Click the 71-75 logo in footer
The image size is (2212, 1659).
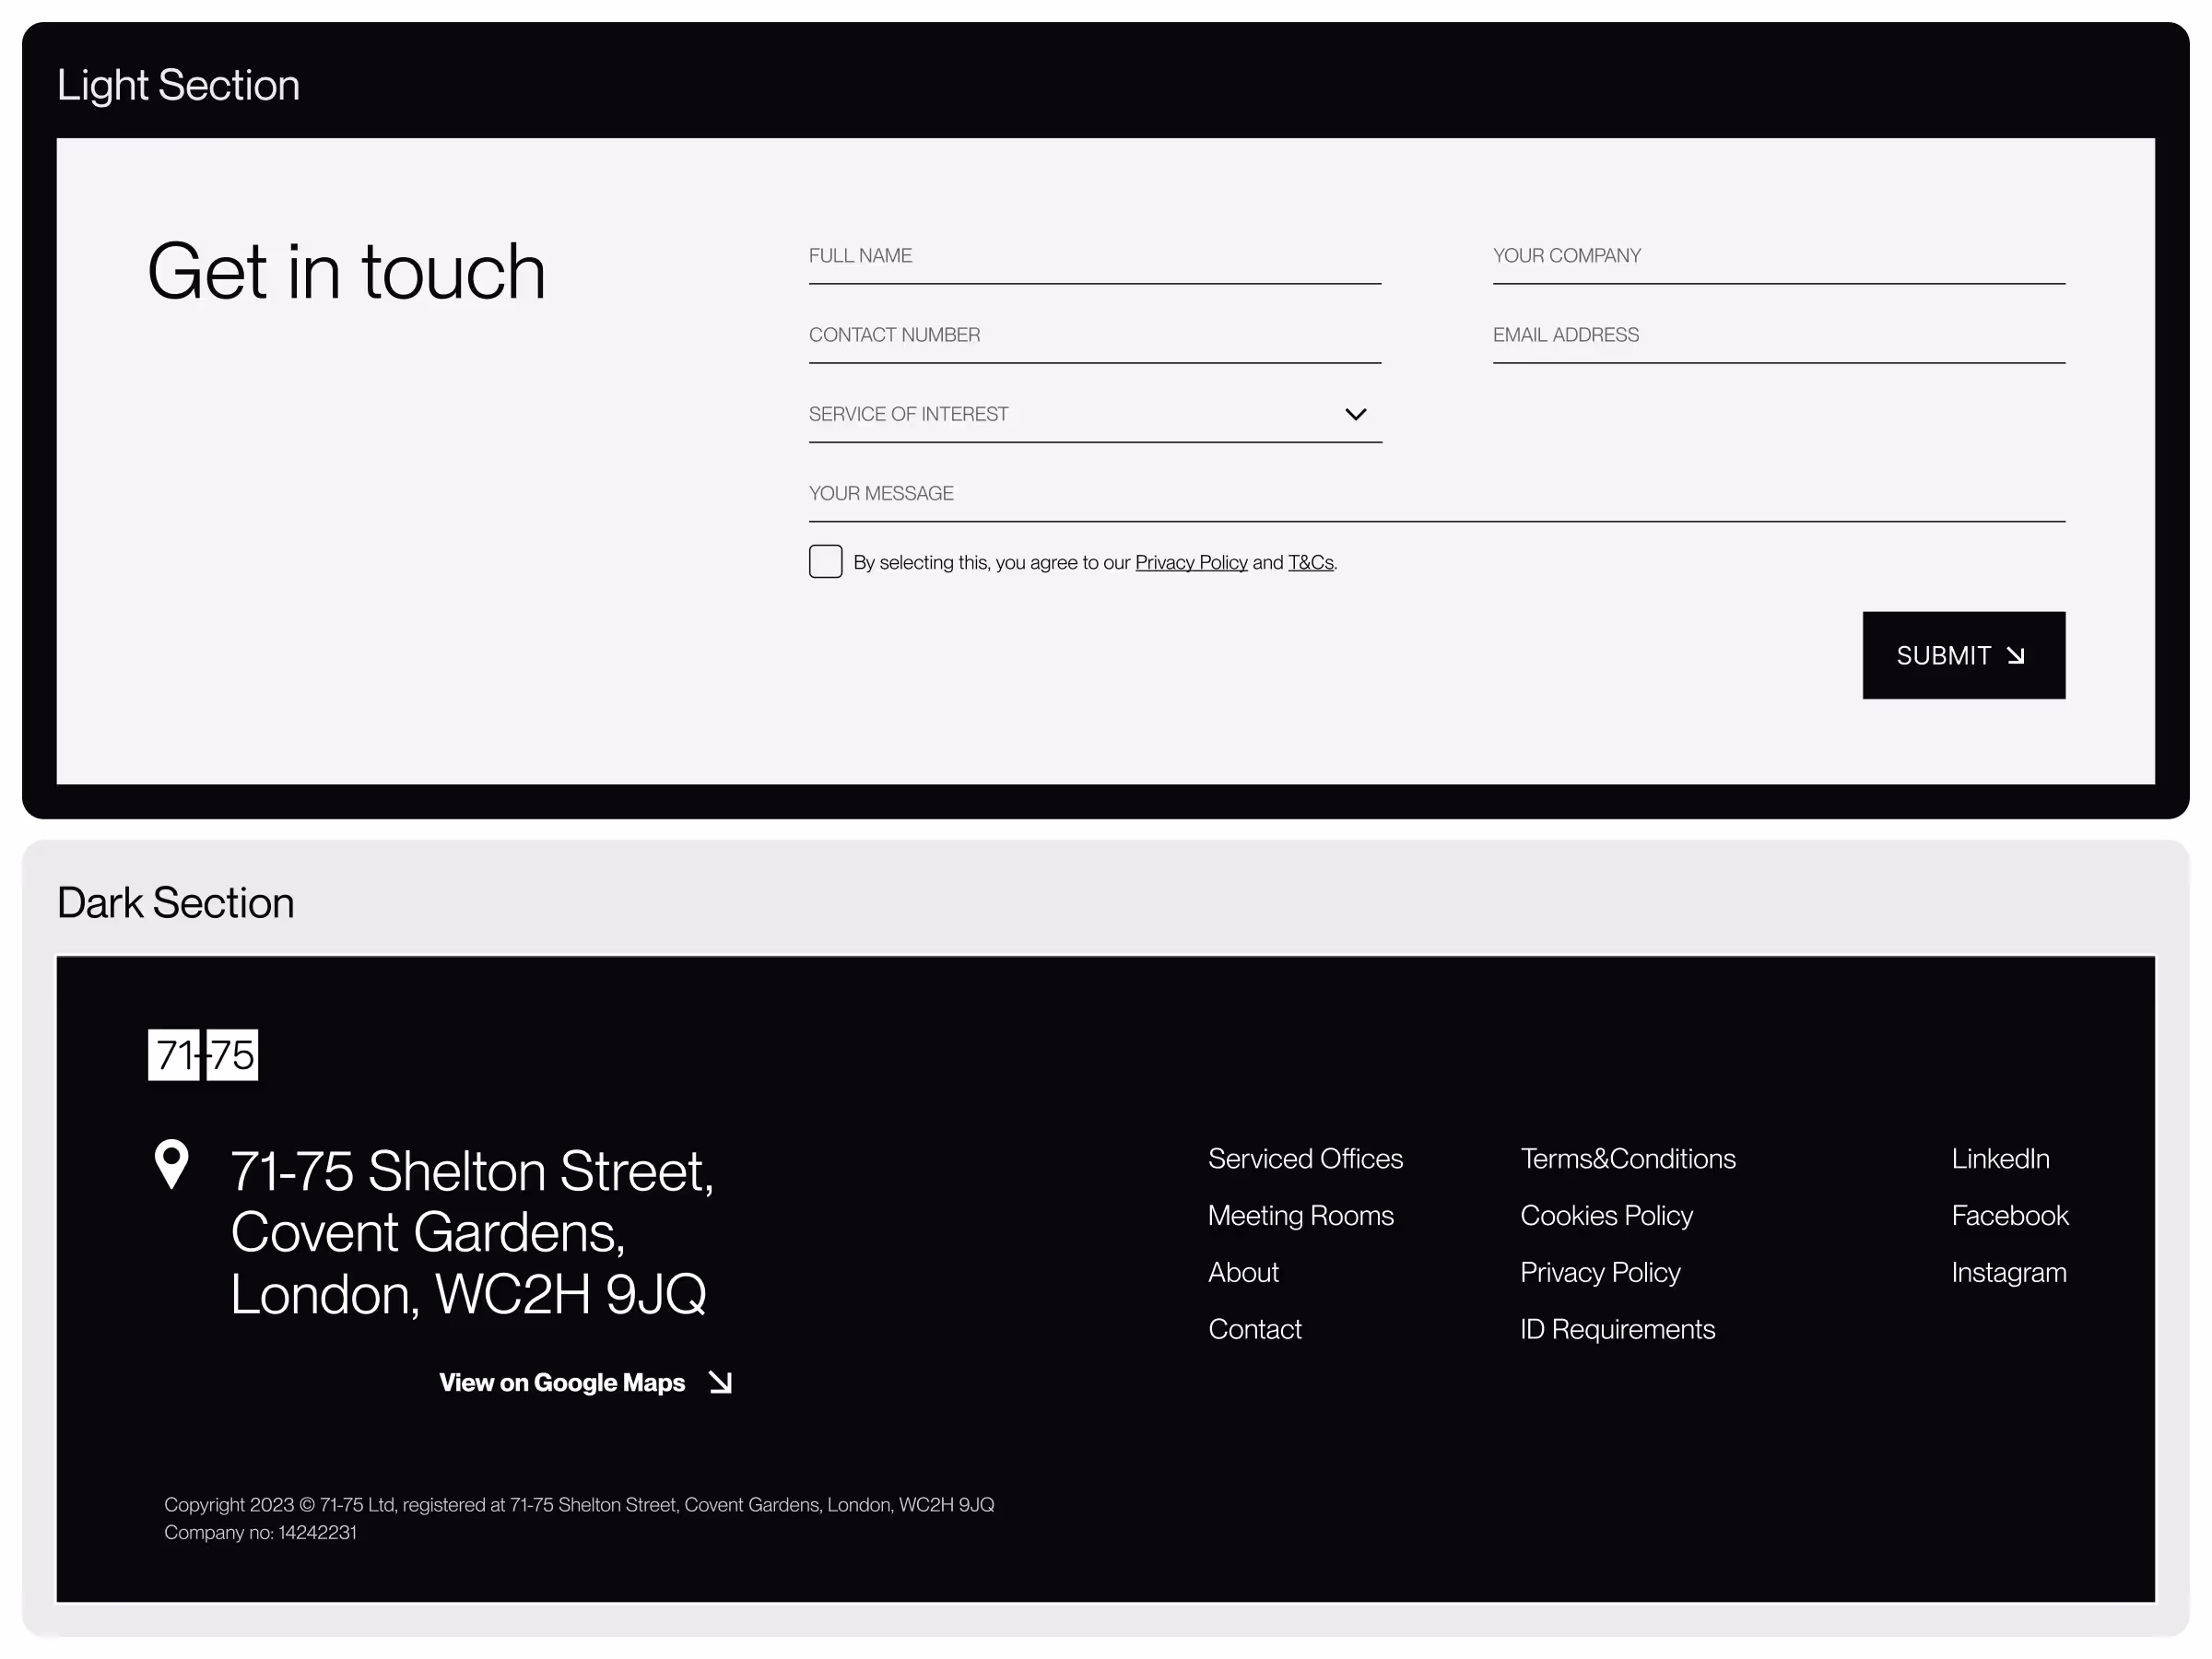click(x=203, y=1054)
